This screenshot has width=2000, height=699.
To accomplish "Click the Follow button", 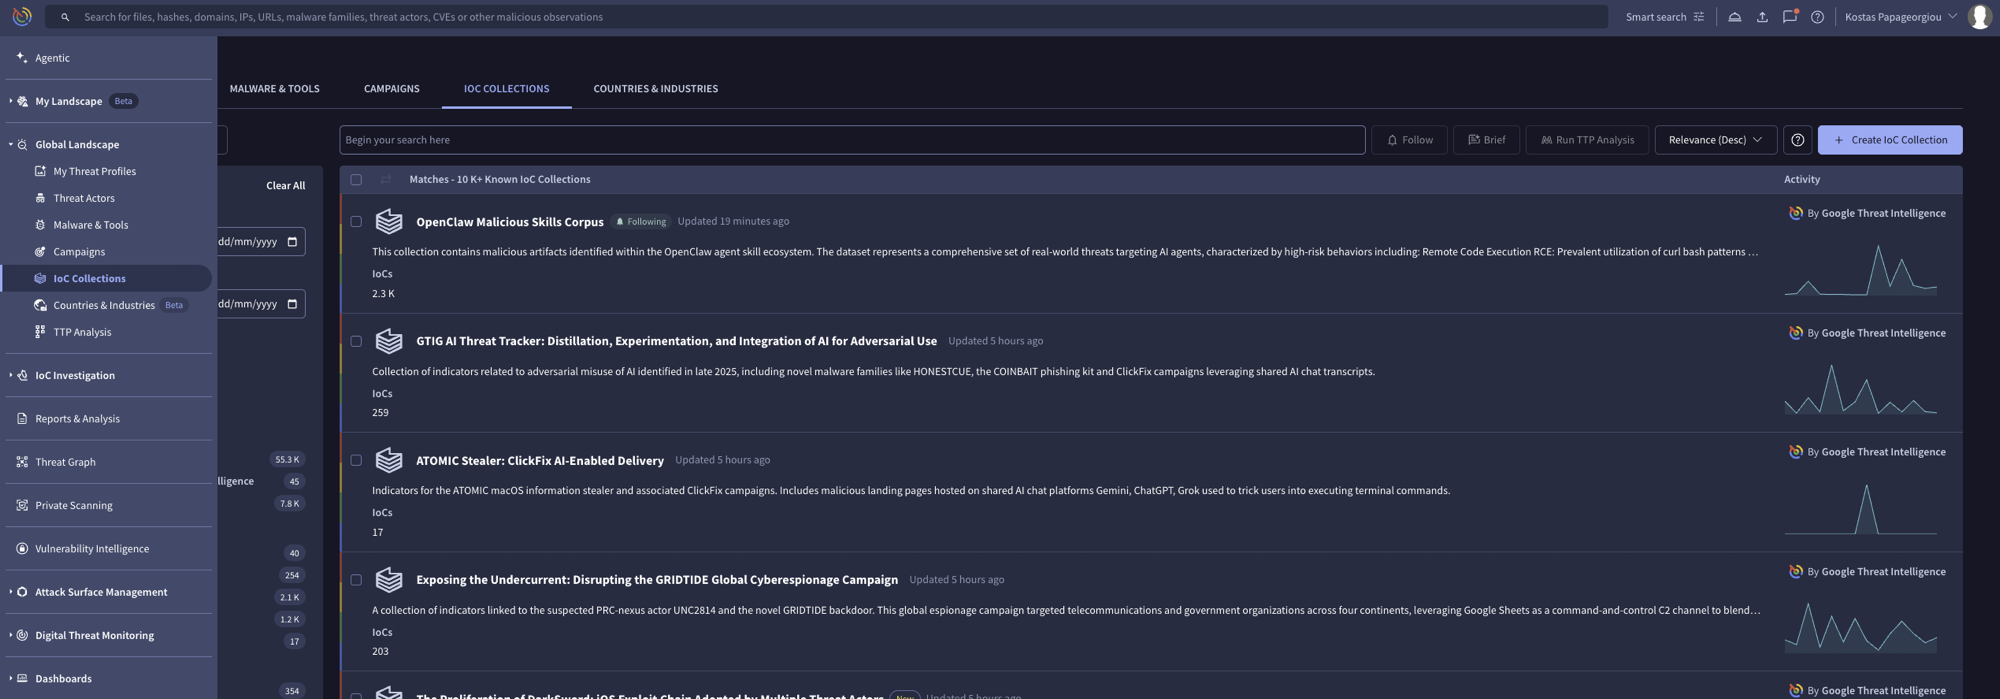I will pyautogui.click(x=1409, y=140).
